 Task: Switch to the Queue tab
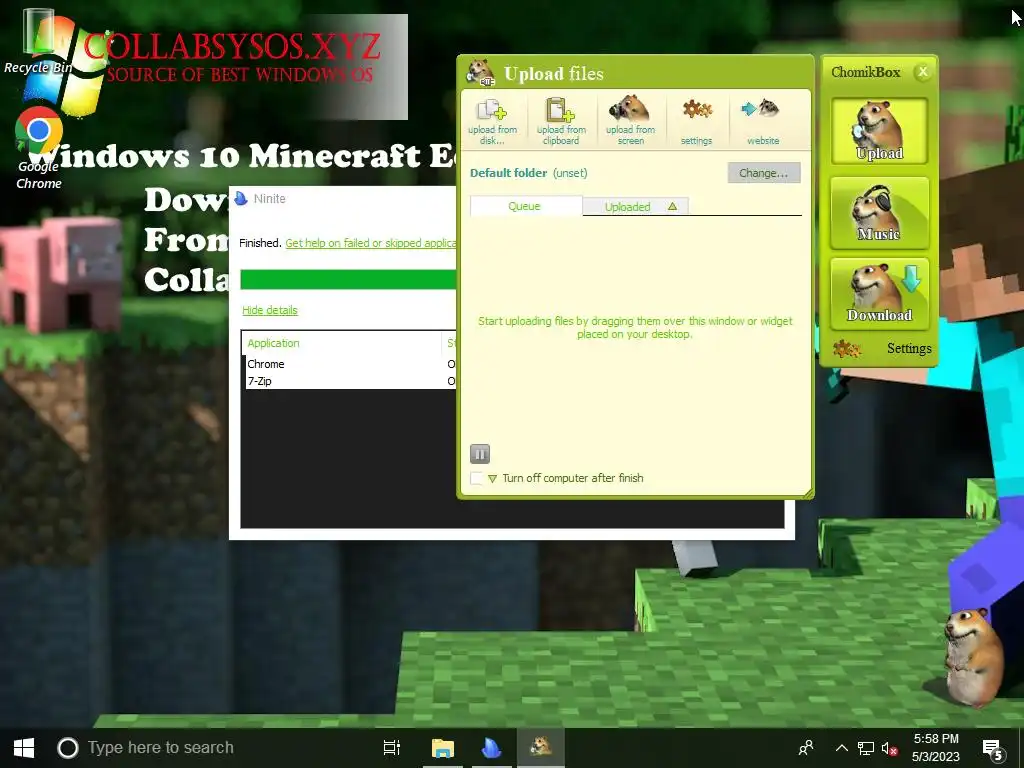(525, 206)
